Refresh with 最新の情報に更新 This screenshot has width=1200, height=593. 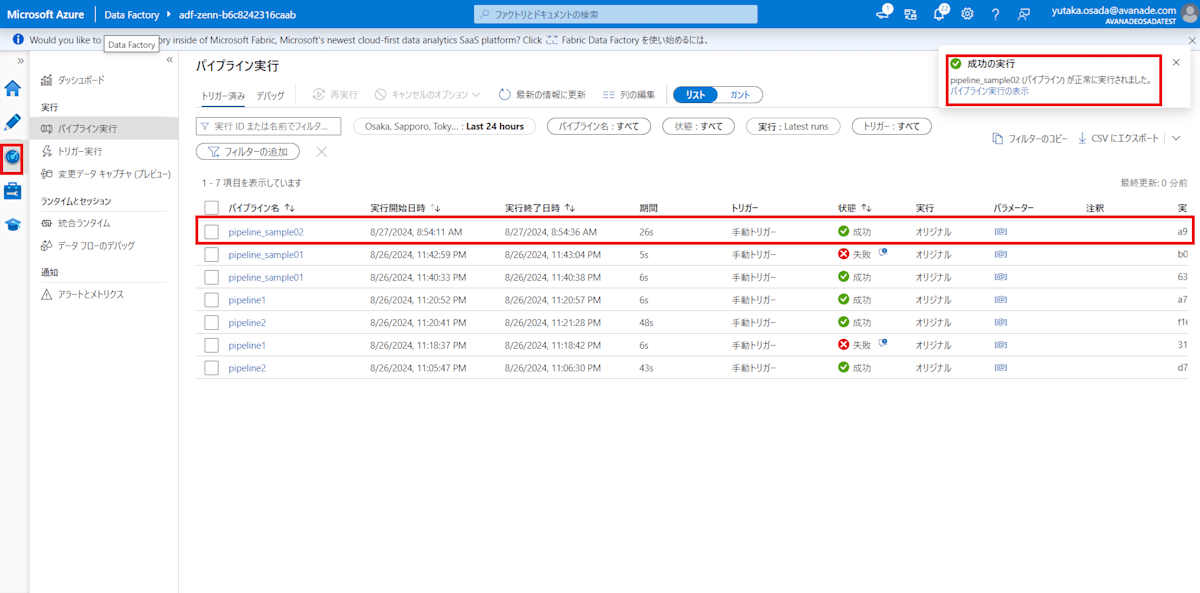(541, 94)
